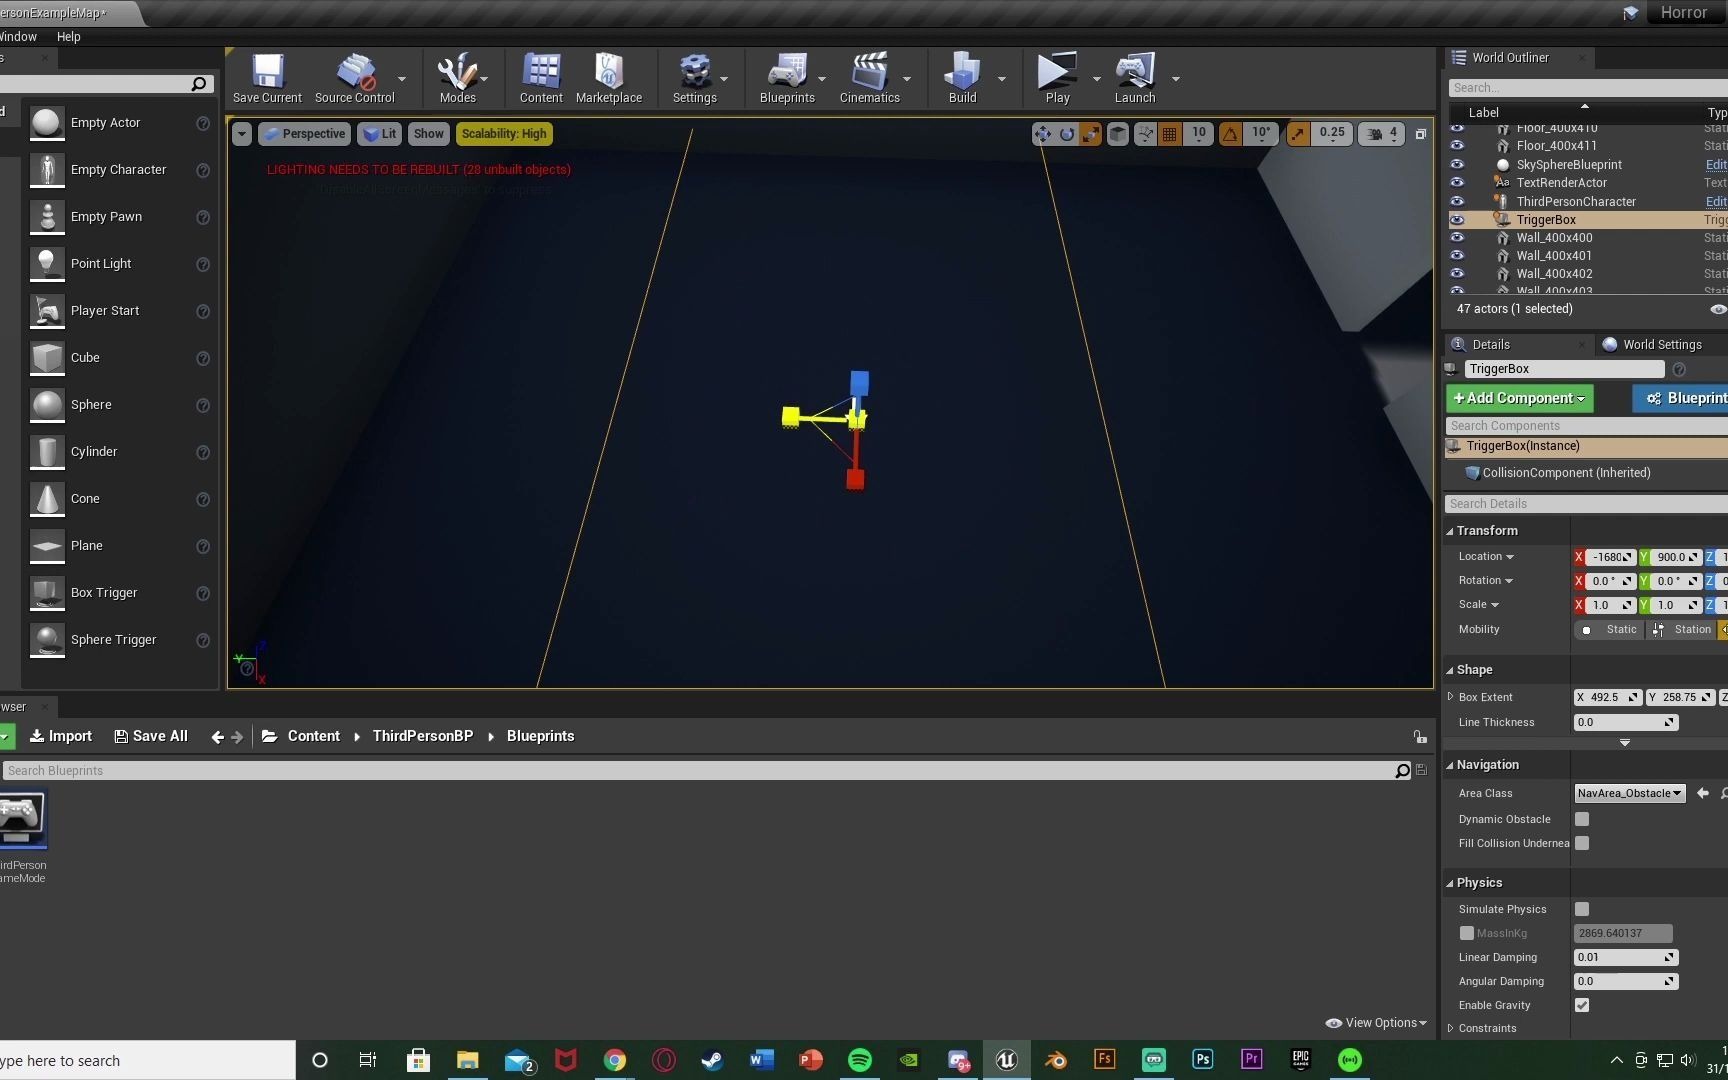Toggle TriggerBox visibility in World Outliner
This screenshot has height=1080, width=1728.
[1457, 220]
